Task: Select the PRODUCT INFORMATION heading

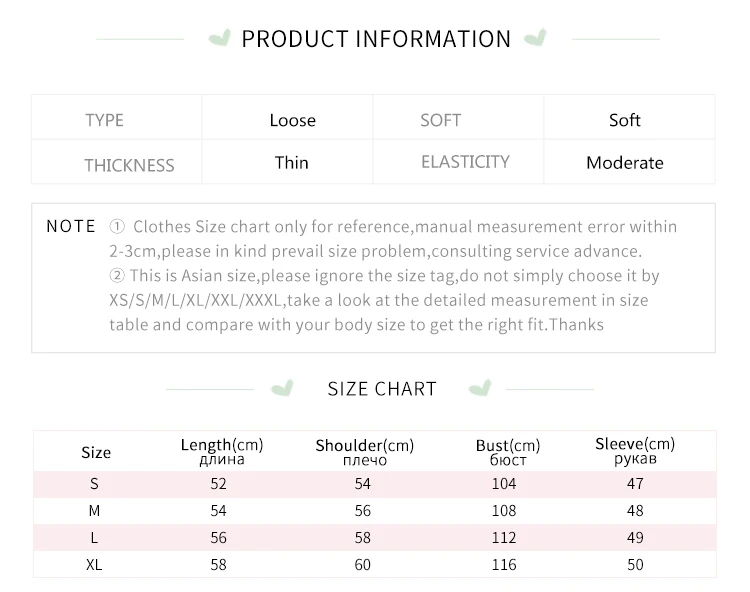Action: click(376, 39)
